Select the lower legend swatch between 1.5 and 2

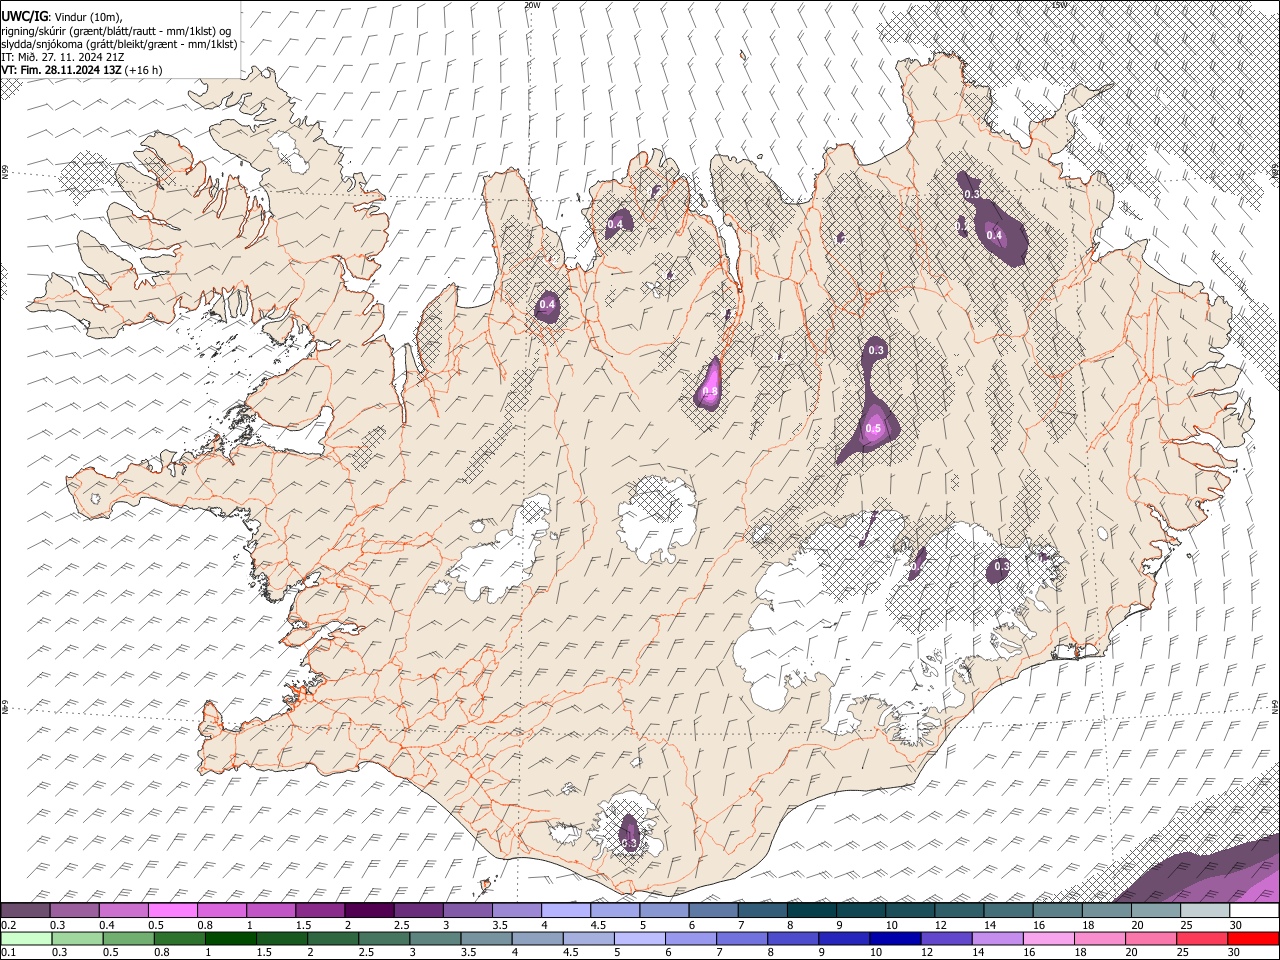point(283,938)
